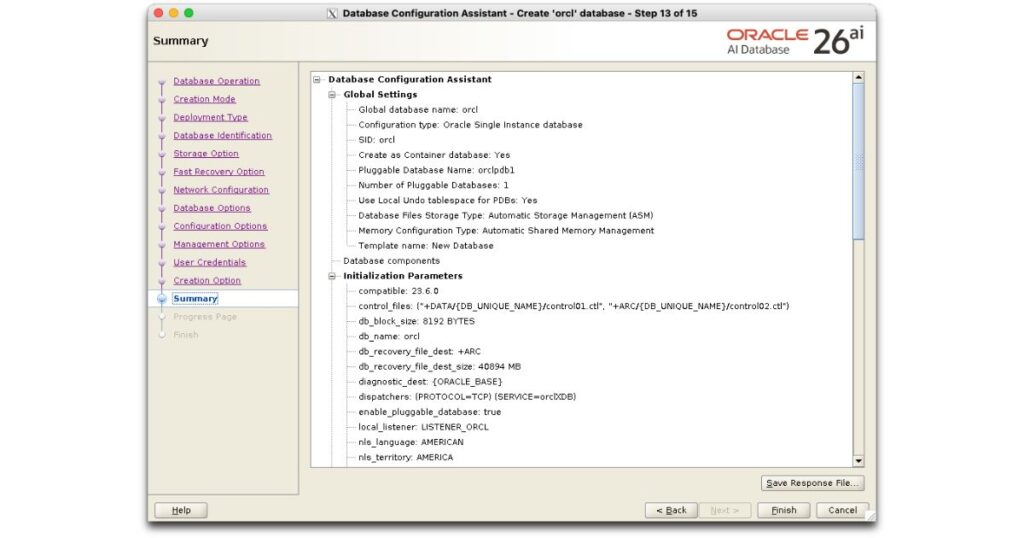Select 'db_block_size: 8192 BYTES' row
Image resolution: width=1024 pixels, height=538 pixels.
[417, 321]
